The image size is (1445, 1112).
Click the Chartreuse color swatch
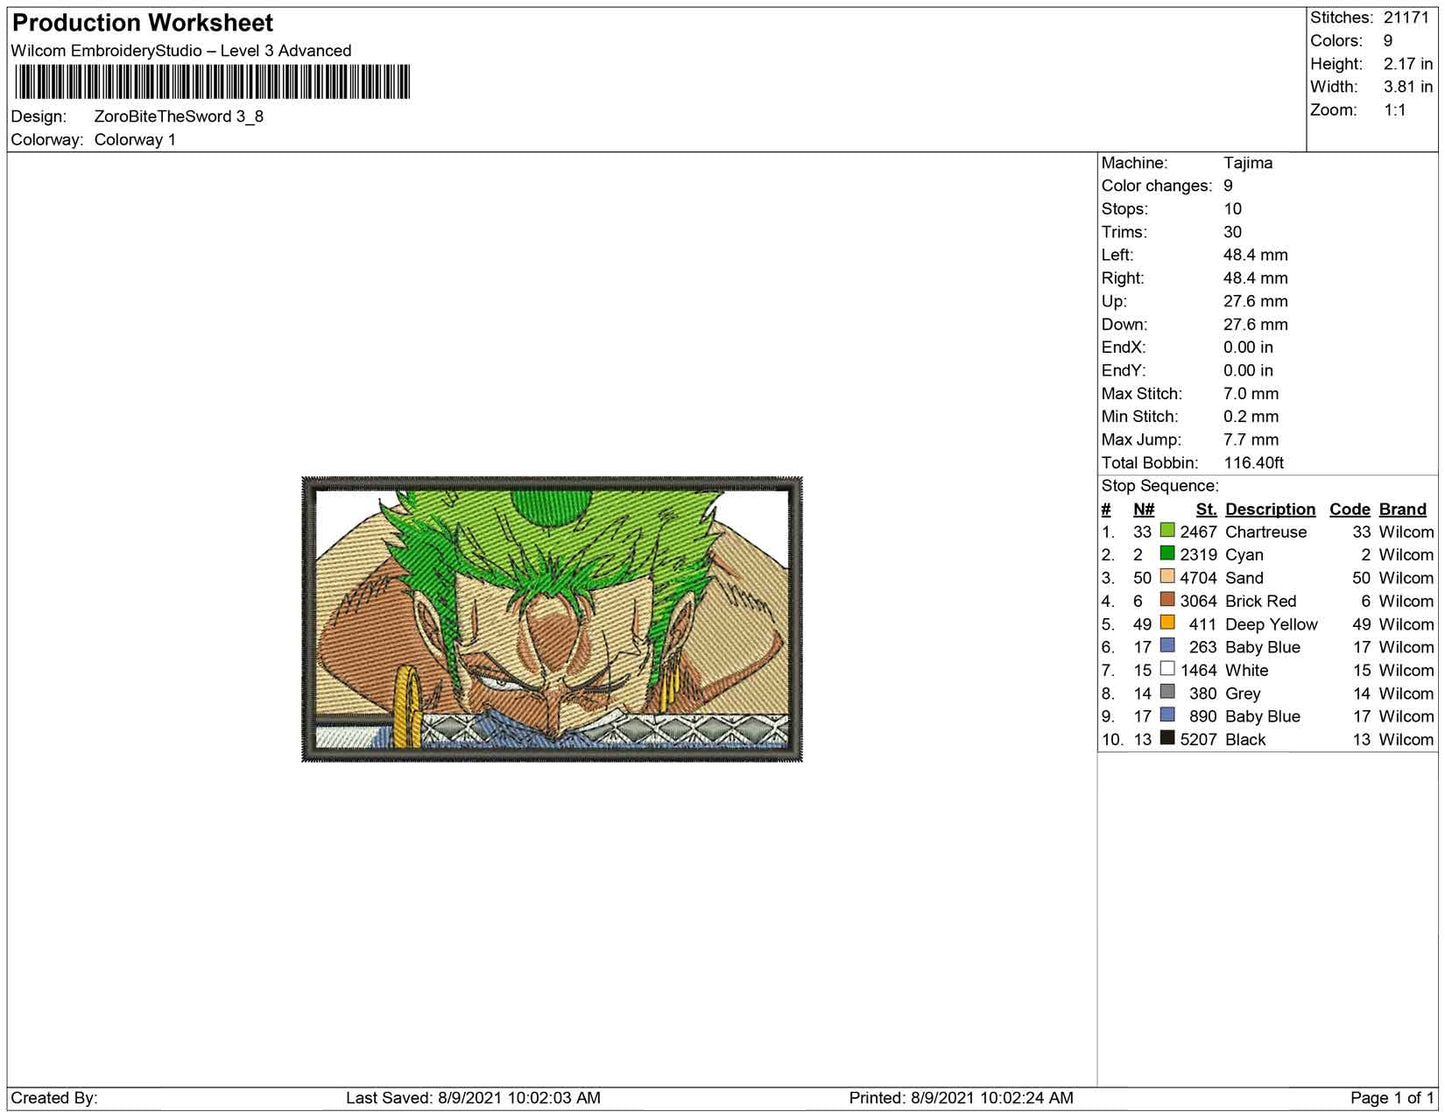1167,531
